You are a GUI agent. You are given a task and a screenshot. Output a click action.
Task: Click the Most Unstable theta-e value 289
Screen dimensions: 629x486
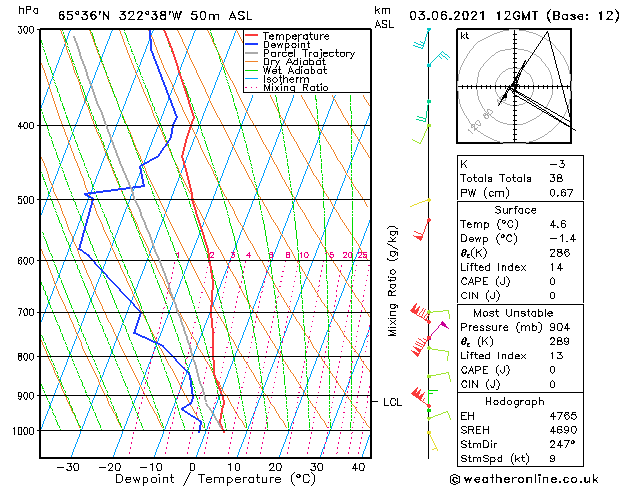560,341
